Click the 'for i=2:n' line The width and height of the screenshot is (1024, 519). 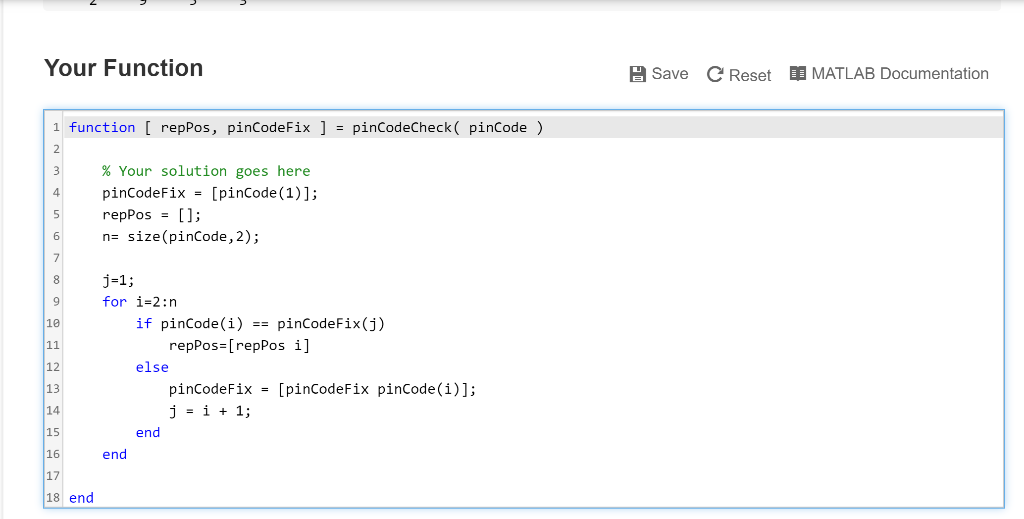pyautogui.click(x=139, y=302)
